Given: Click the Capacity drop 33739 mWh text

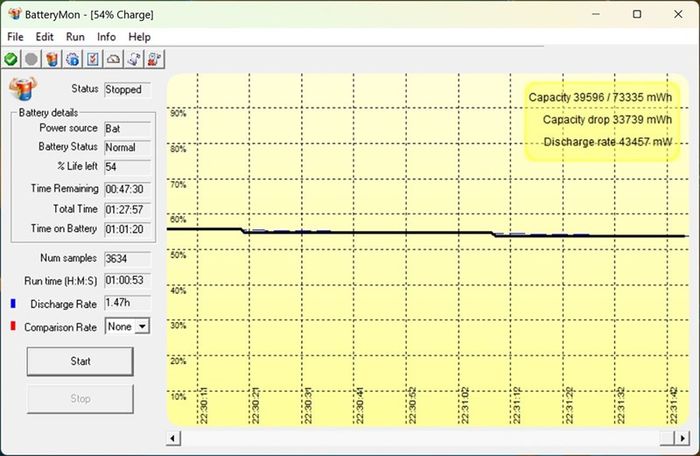Looking at the screenshot, I should [607, 120].
